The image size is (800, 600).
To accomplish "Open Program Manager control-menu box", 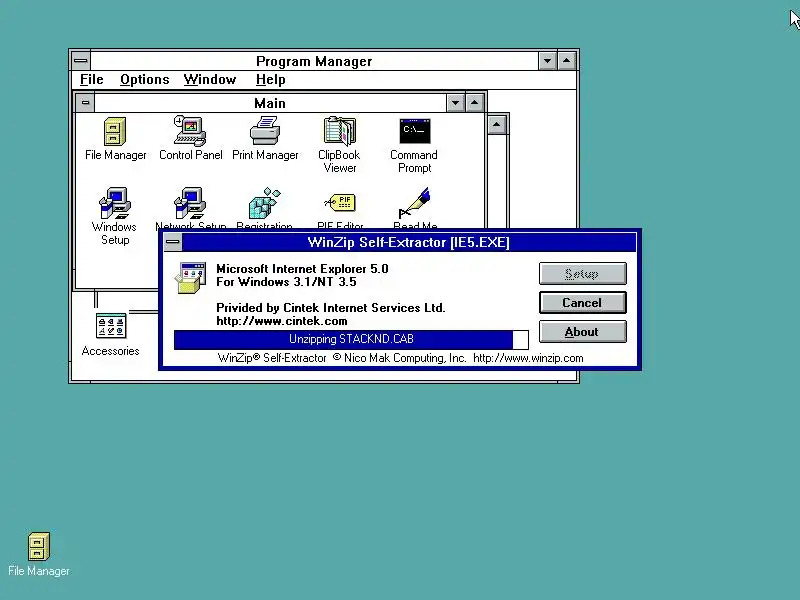I will click(81, 61).
